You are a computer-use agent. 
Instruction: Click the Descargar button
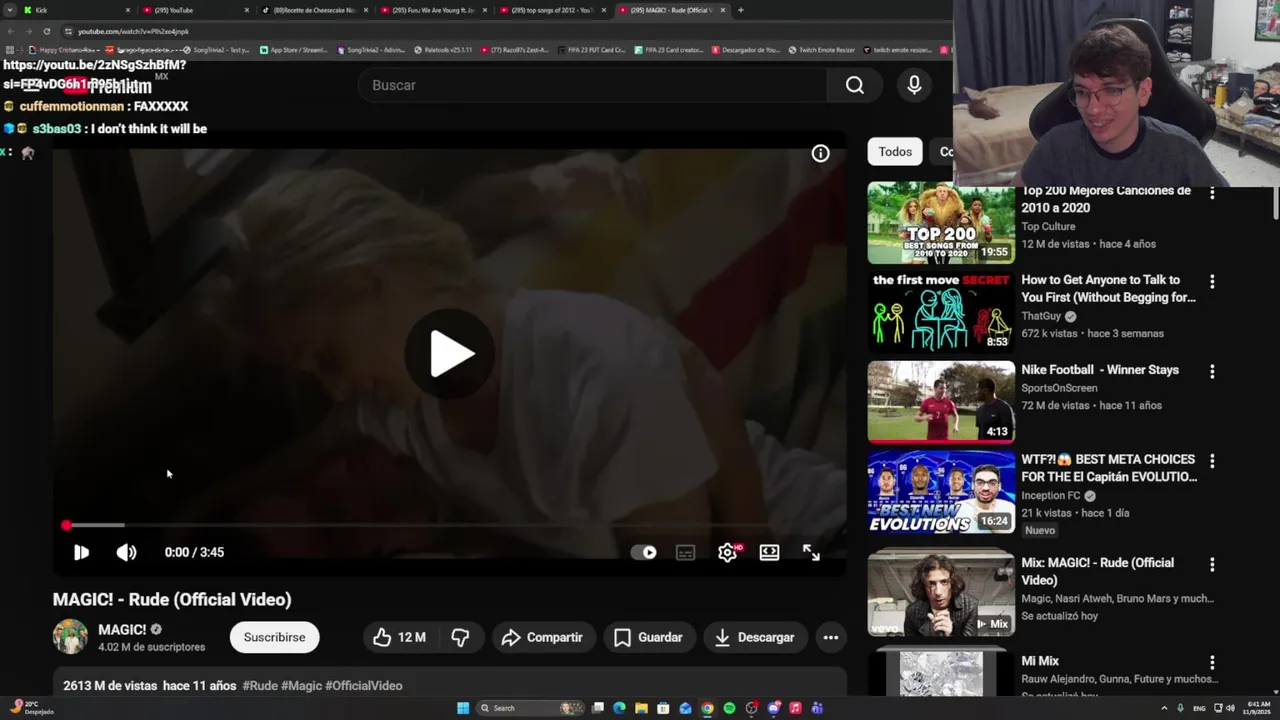[755, 637]
